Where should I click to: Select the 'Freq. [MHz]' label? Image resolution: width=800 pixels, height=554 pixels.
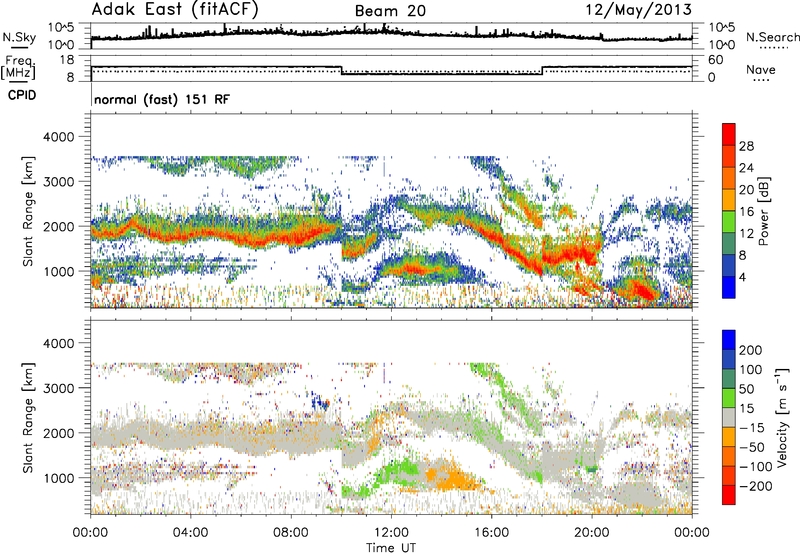pos(19,68)
